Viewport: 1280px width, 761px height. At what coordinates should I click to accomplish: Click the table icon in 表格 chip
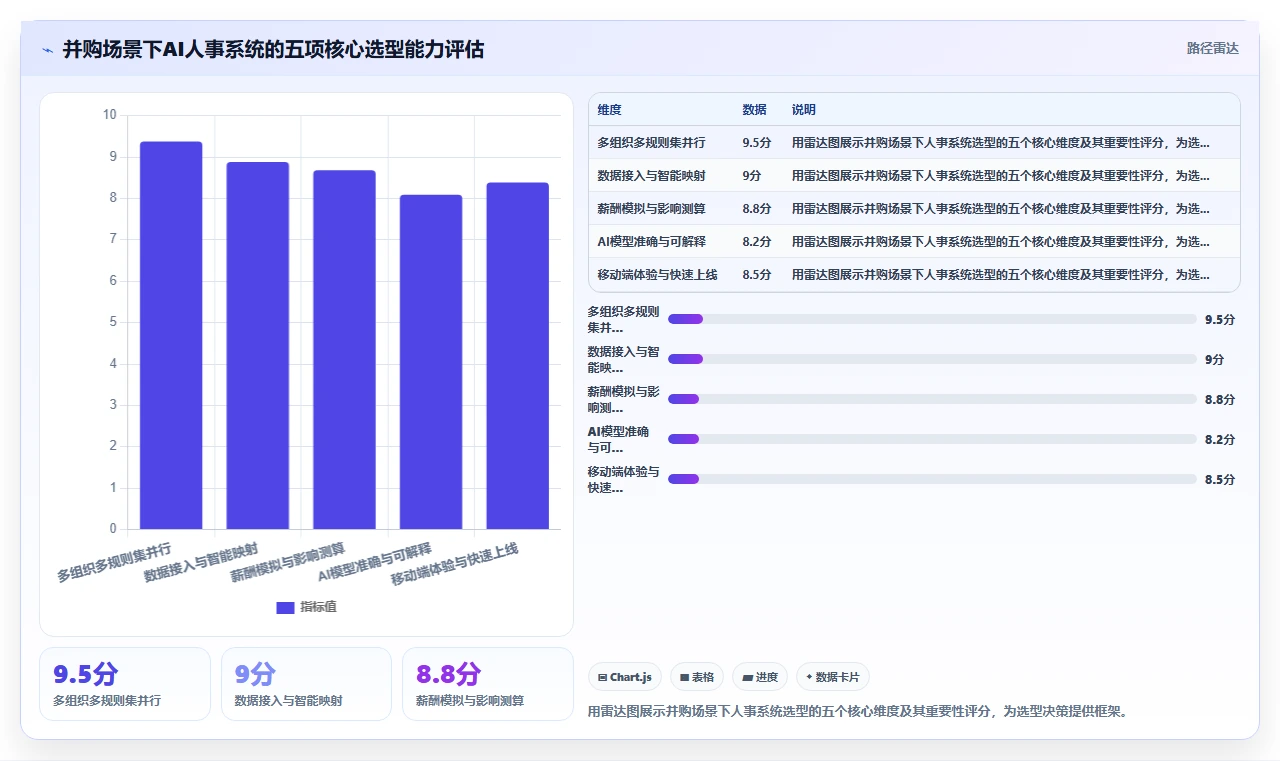pos(684,678)
